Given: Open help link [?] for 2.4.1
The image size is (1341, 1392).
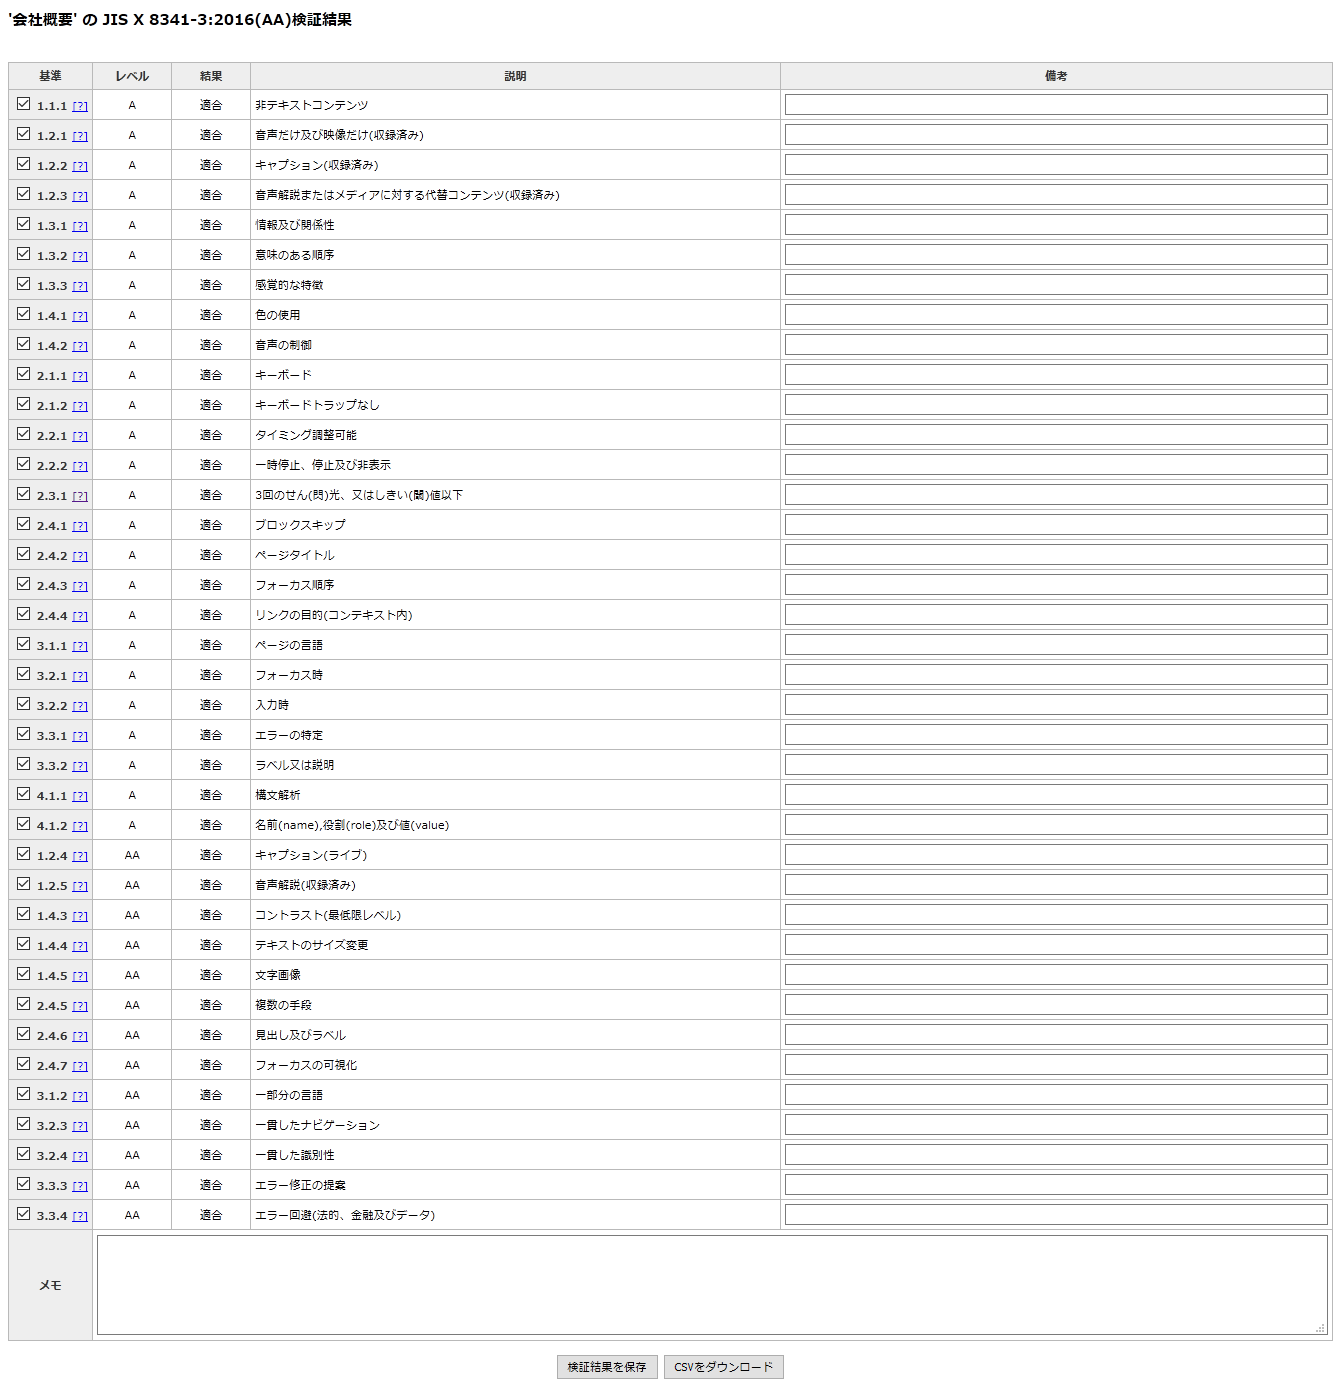Looking at the screenshot, I should [x=80, y=526].
